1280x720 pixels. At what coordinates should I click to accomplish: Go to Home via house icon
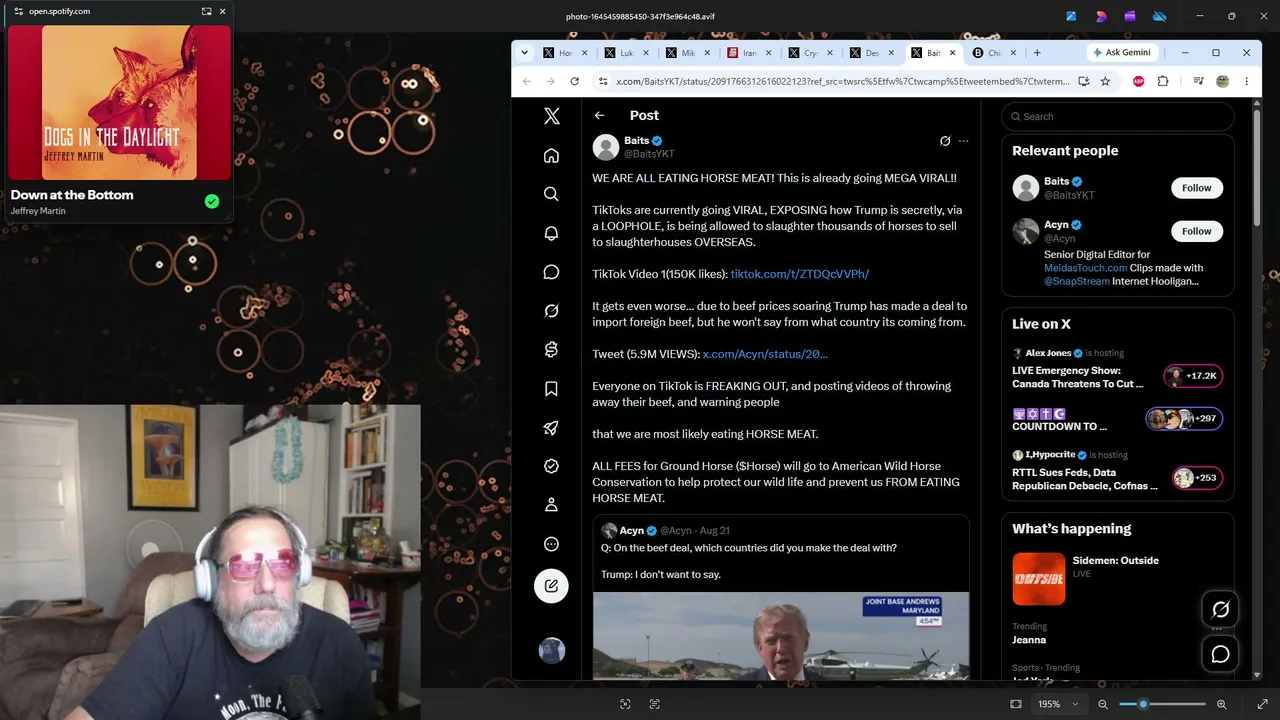[551, 155]
